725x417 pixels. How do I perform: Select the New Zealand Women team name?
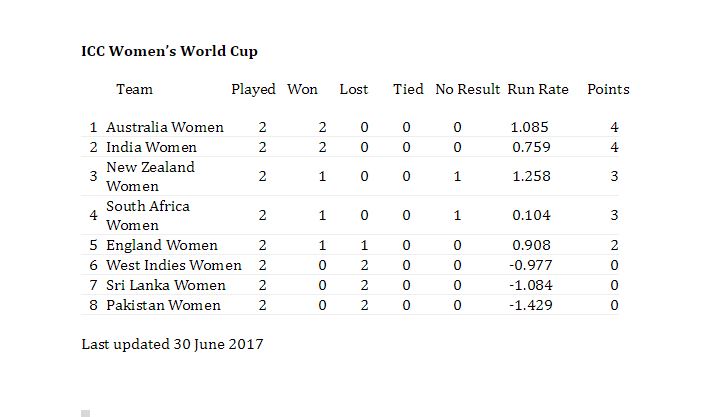coord(150,176)
